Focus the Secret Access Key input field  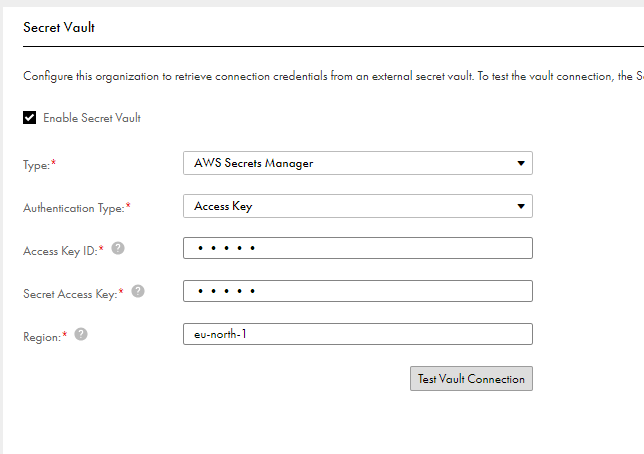pyautogui.click(x=358, y=291)
